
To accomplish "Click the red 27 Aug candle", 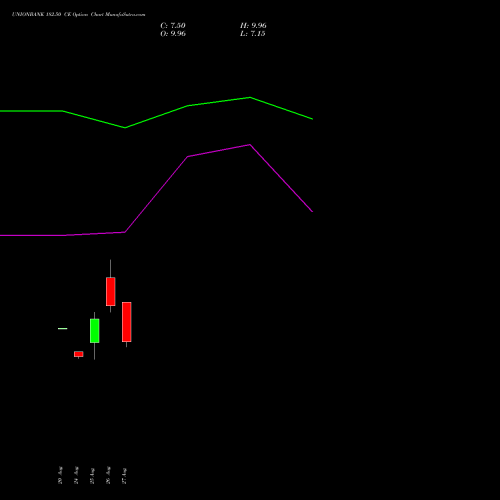I will [x=127, y=322].
